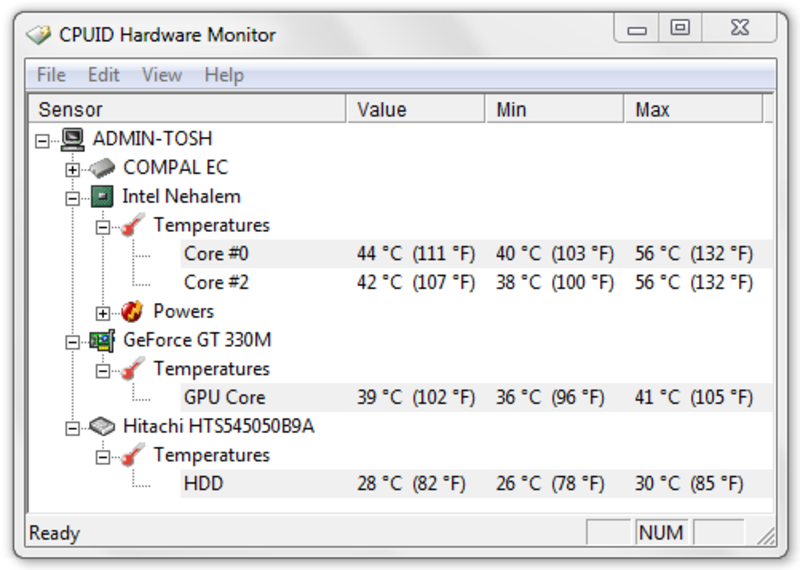Select the ADMIN-TOSH tree label
Screen dimensions: 800x570
(x=152, y=139)
